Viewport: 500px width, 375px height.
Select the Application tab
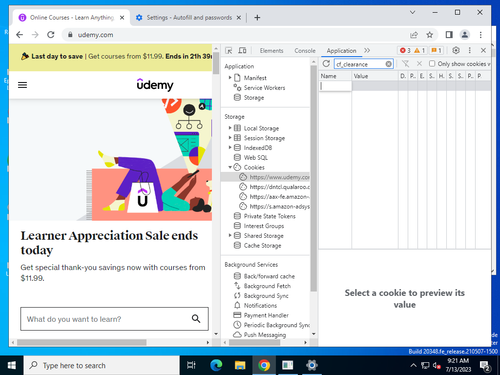pos(341,51)
